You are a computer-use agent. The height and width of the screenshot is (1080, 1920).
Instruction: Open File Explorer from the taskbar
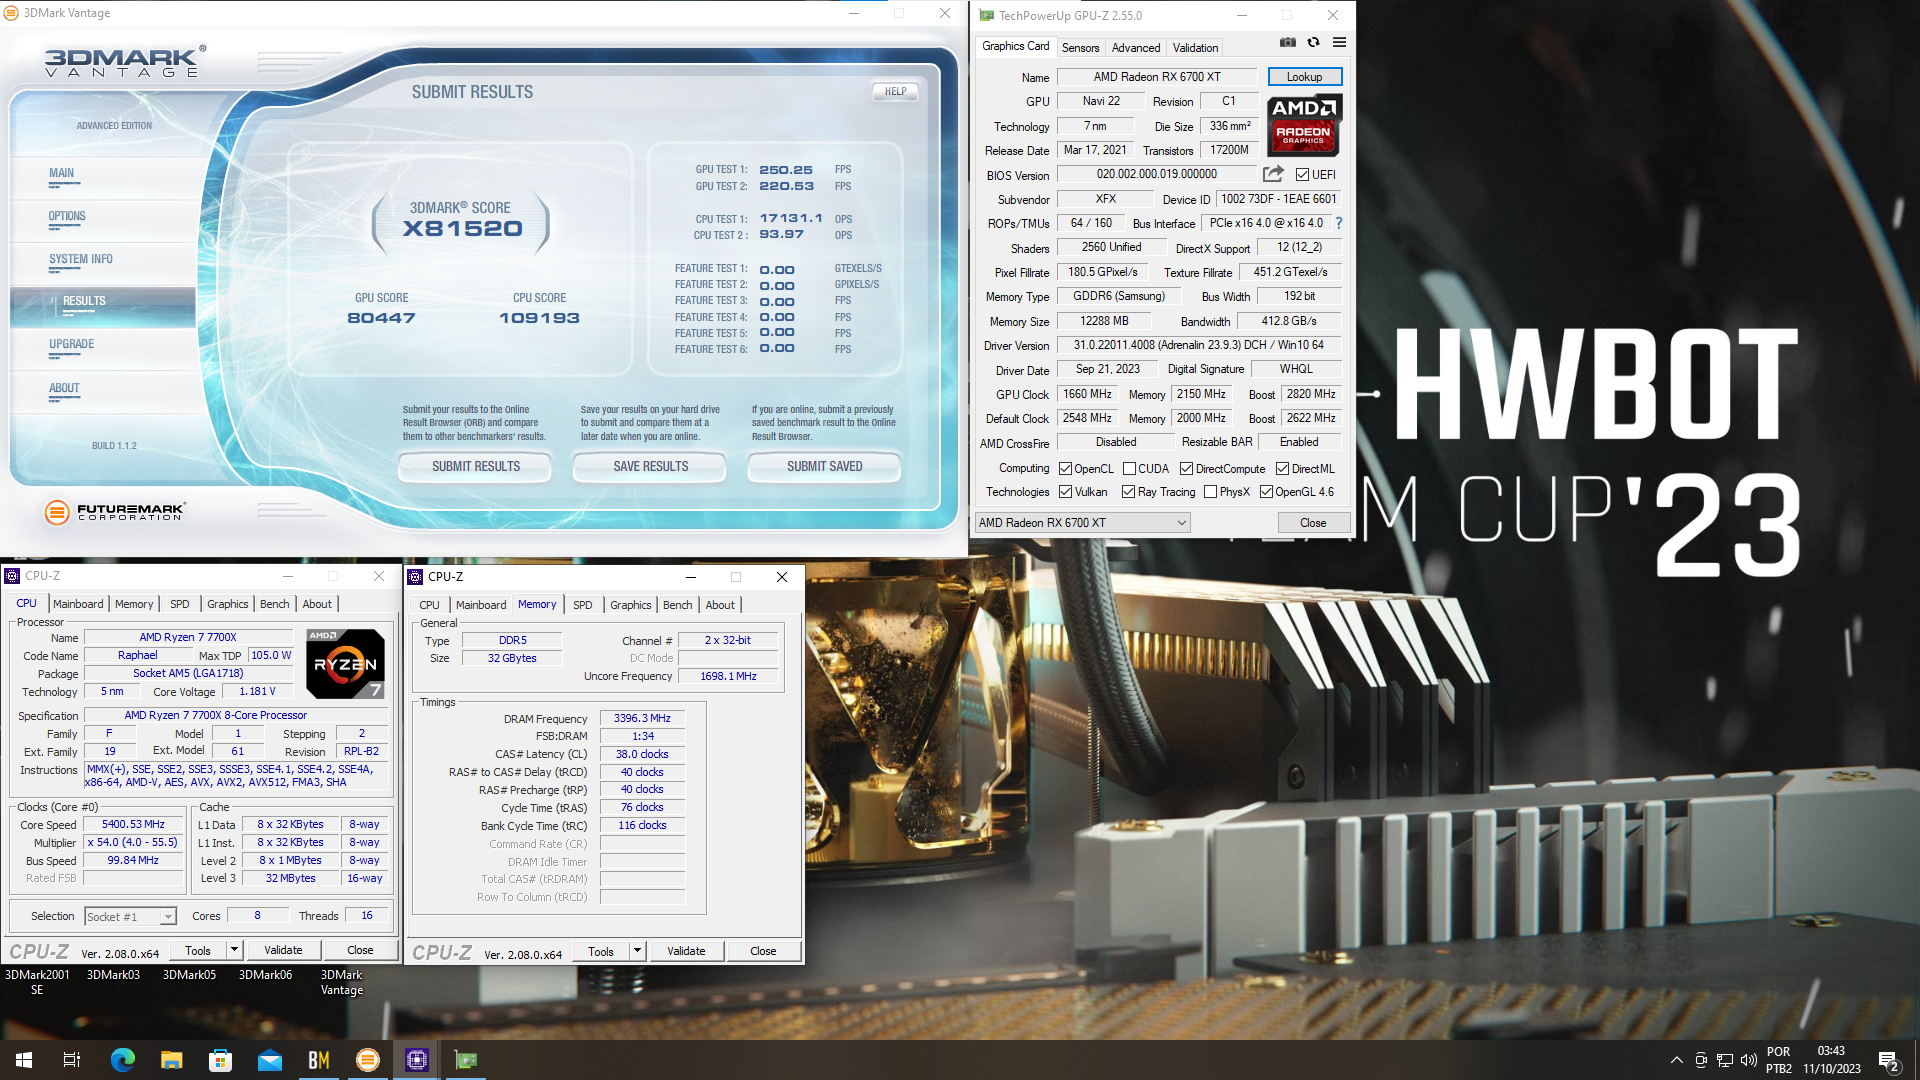[171, 1060]
